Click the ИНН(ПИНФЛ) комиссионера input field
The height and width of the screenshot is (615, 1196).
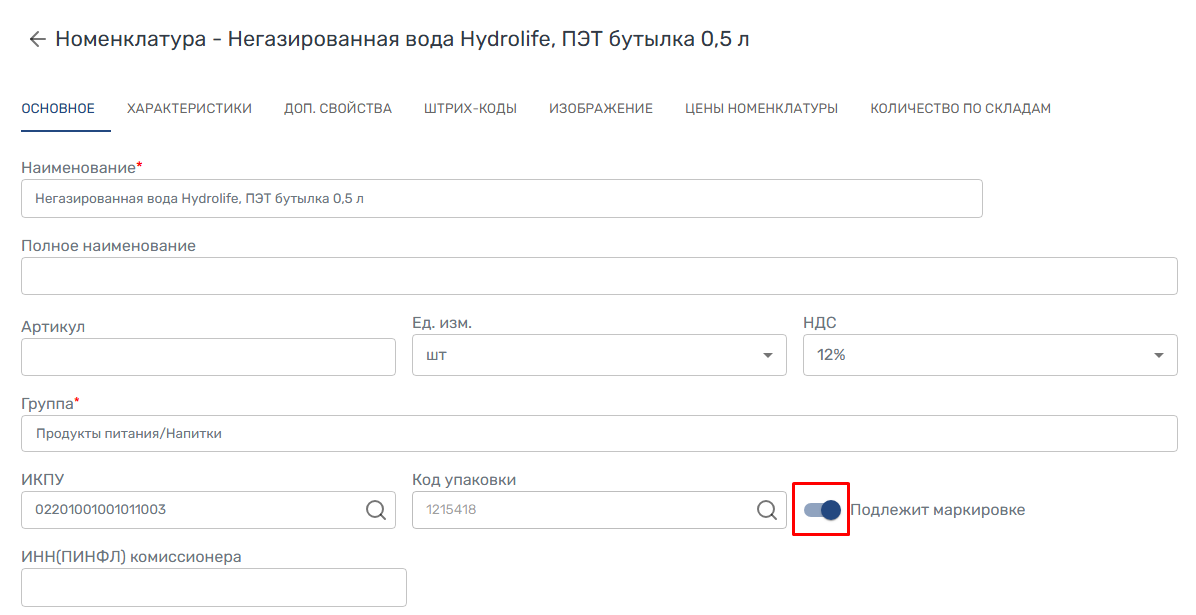(213, 587)
